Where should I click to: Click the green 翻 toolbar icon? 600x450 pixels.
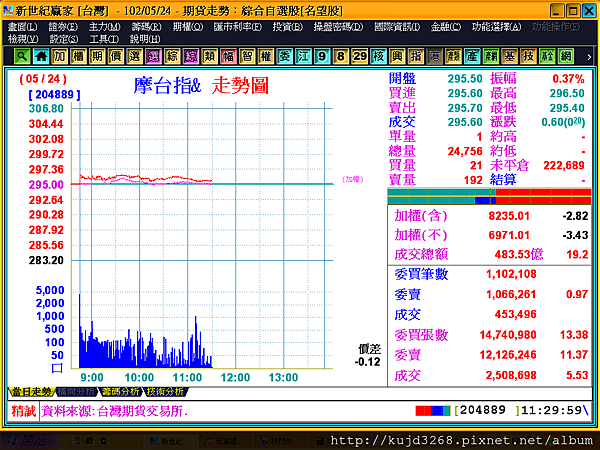tap(491, 56)
